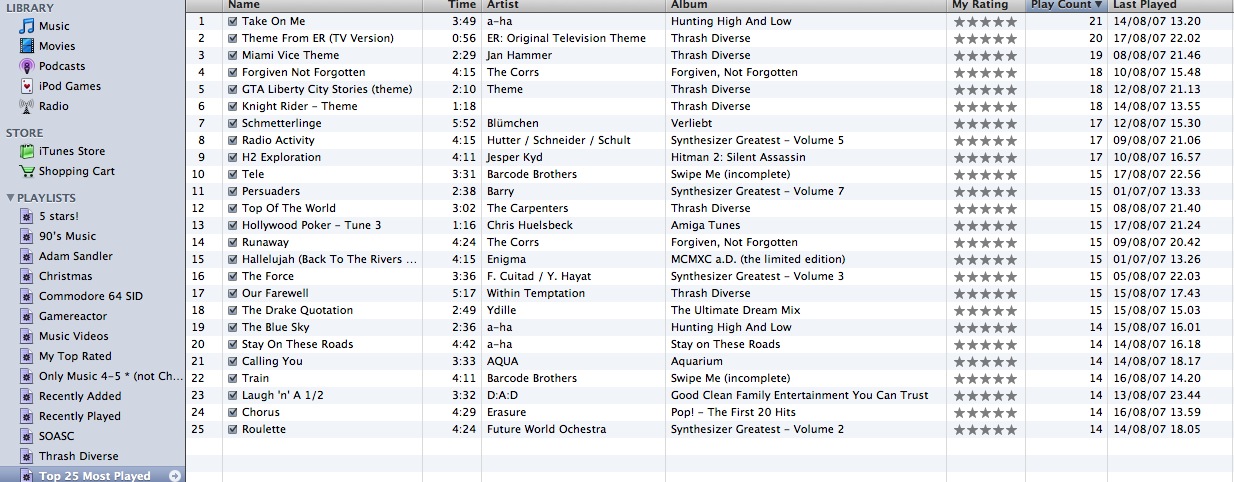This screenshot has height=482, width=1234.
Task: Sort by the My Rating column header
Action: 987,5
